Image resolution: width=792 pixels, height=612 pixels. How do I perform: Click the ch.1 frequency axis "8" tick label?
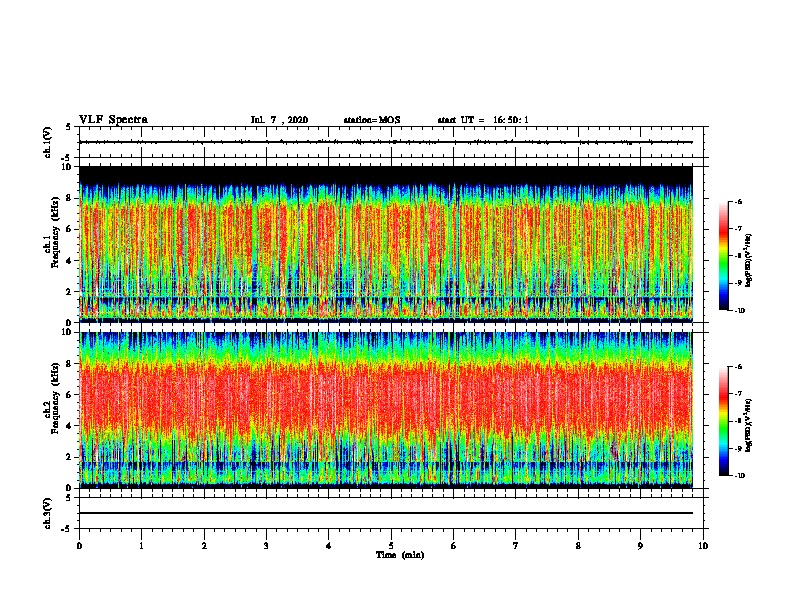pyautogui.click(x=69, y=198)
